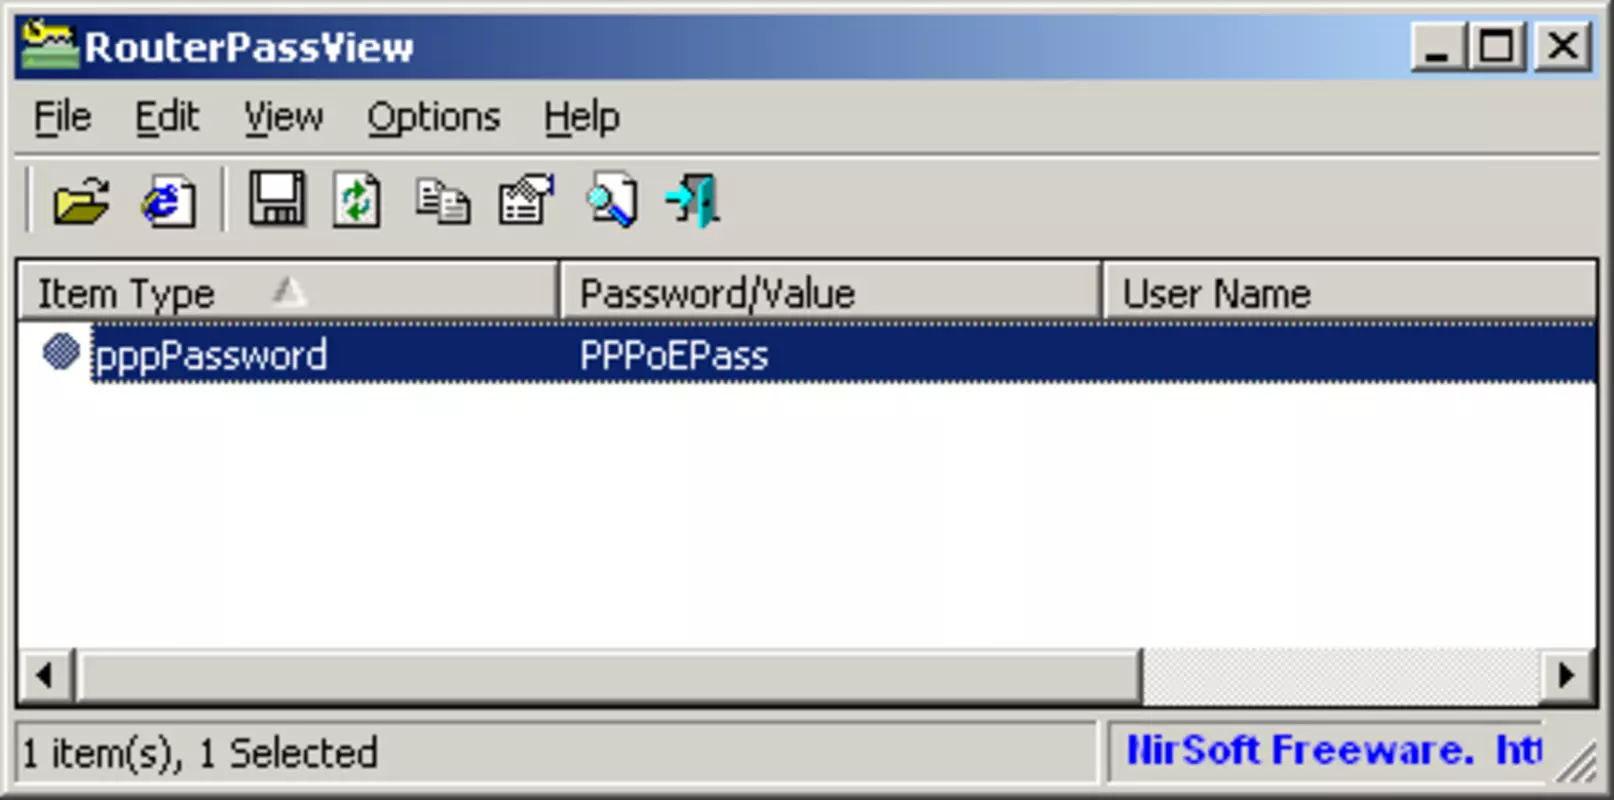The height and width of the screenshot is (800, 1614).
Task: Open the Options menu
Action: (433, 118)
